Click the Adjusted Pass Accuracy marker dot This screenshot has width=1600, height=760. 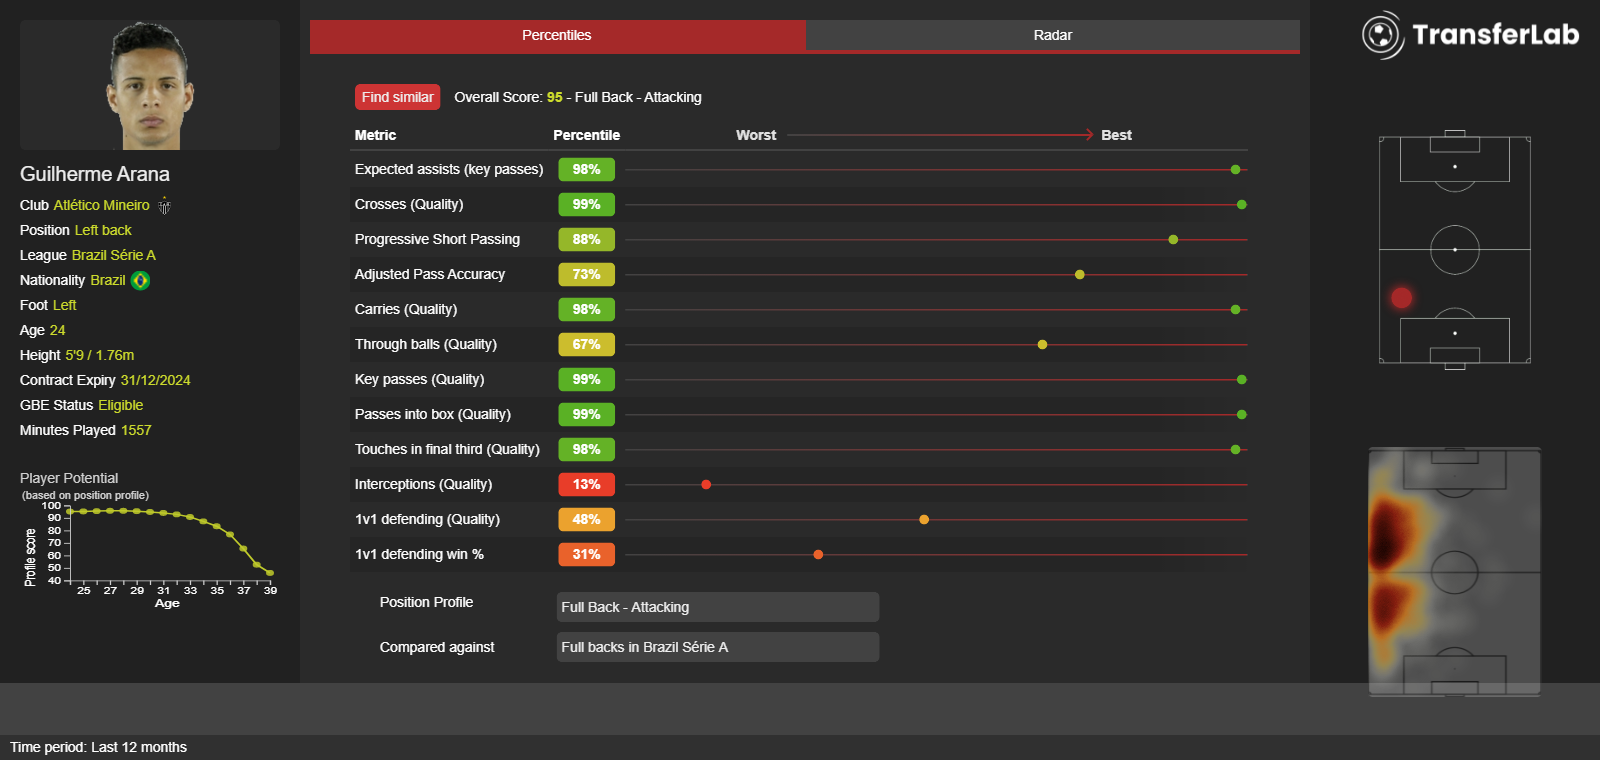click(1079, 275)
